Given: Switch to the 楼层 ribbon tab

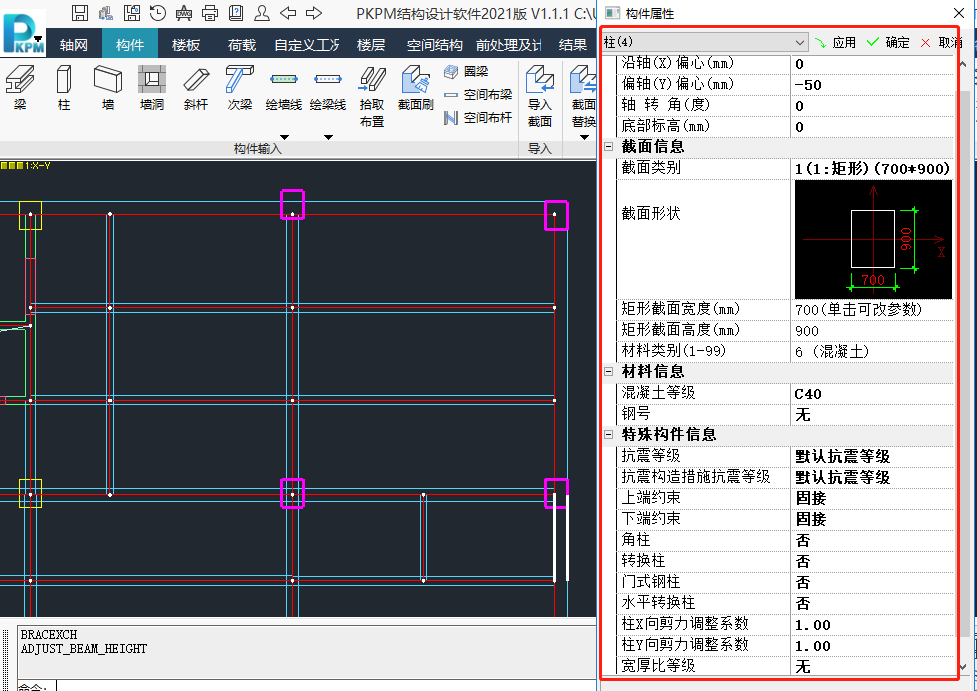Looking at the screenshot, I should 371,45.
